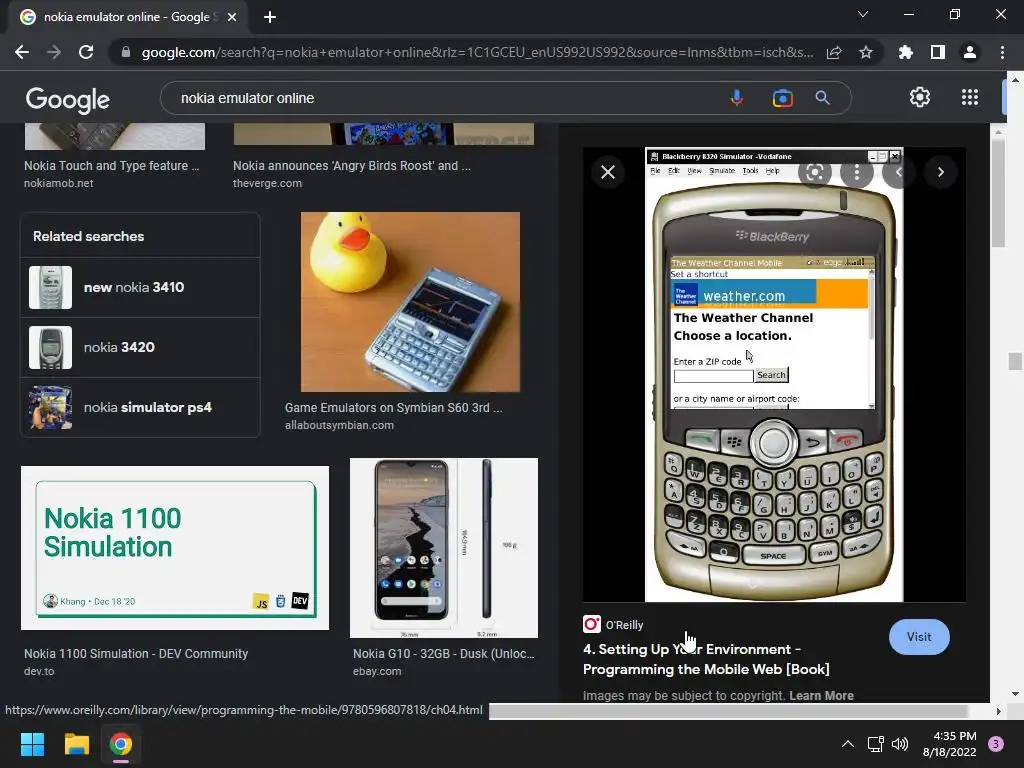Select related search nokia 3420
The width and height of the screenshot is (1024, 768).
click(140, 347)
